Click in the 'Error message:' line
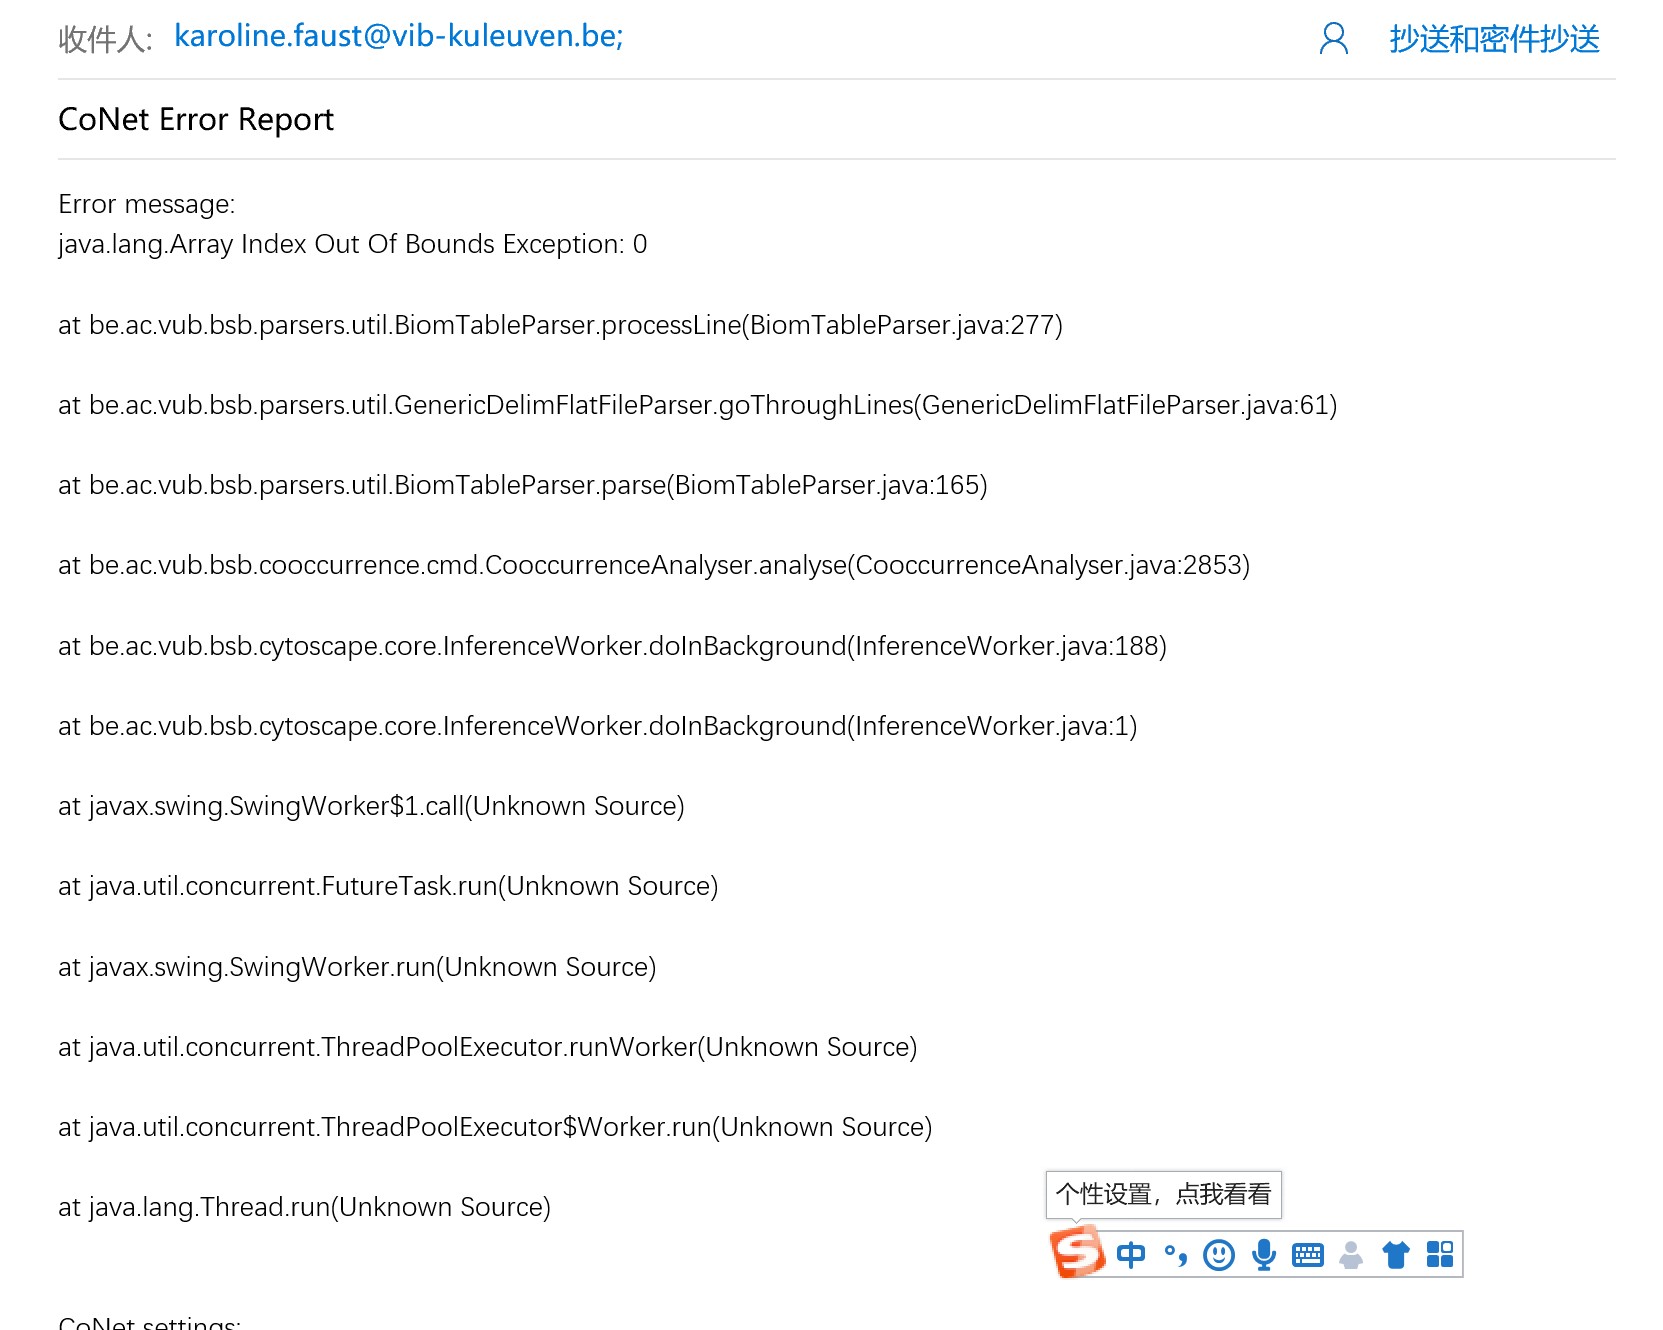 click(x=147, y=204)
